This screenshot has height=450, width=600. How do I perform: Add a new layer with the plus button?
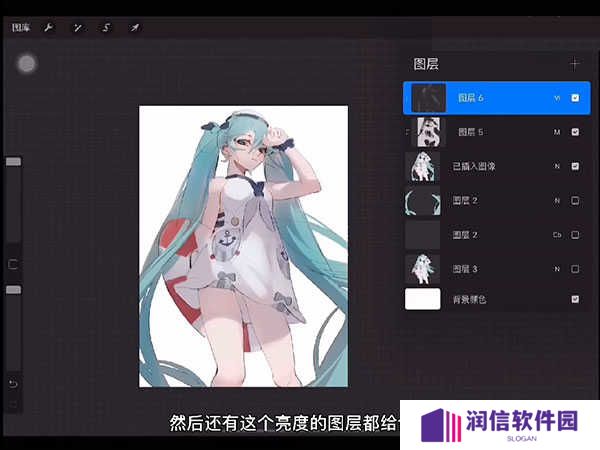574,64
